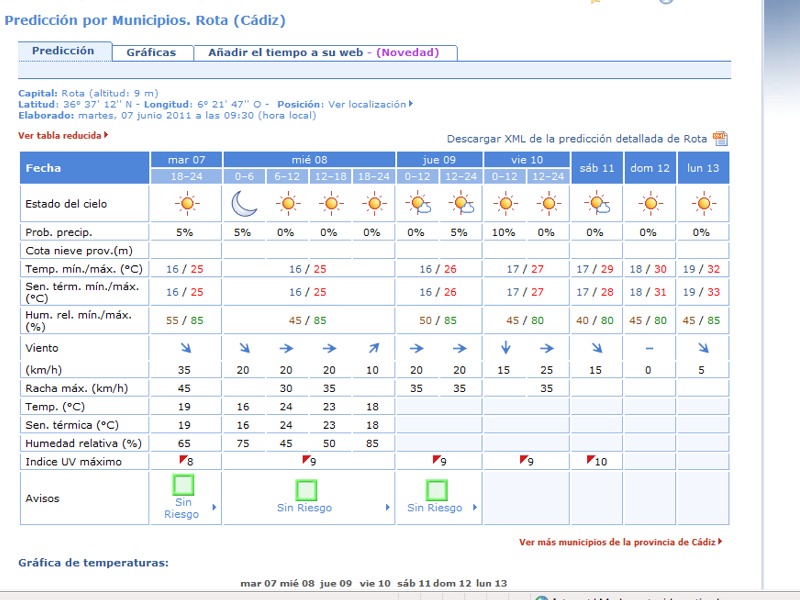Click the partly cloudy icon for sáb 11

point(598,204)
